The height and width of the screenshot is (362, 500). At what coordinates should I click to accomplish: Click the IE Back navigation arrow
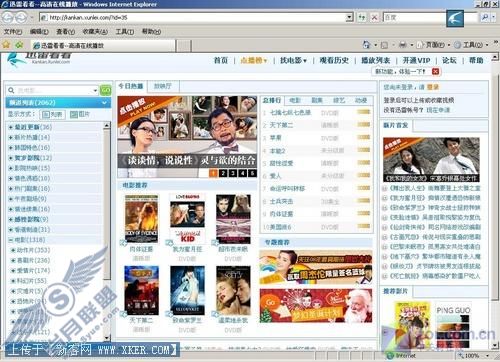(8, 17)
